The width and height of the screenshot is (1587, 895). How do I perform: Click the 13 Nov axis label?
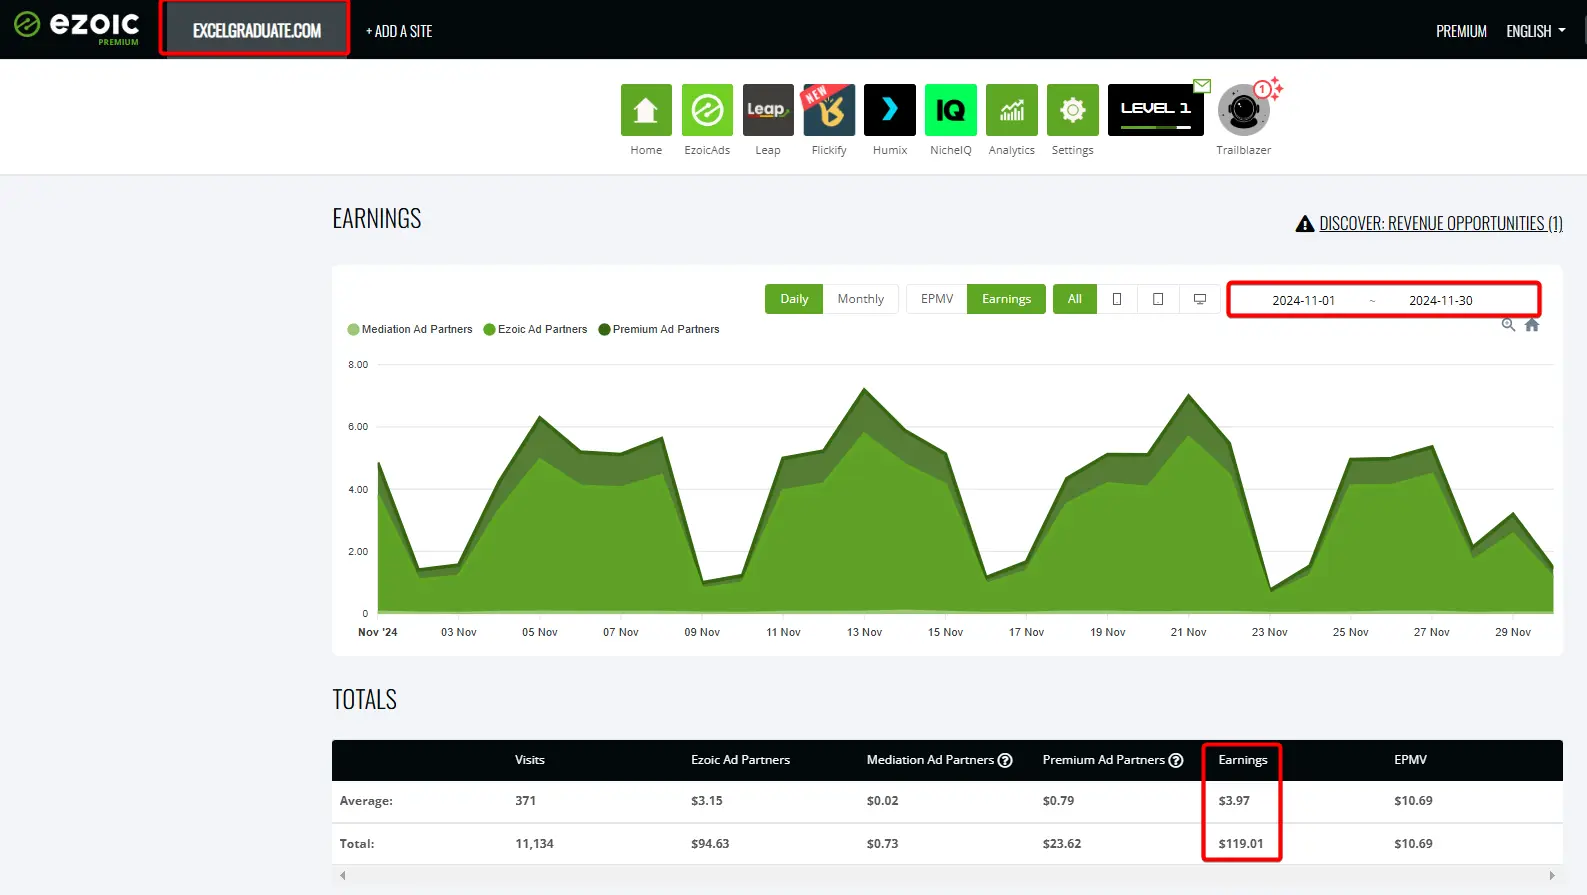coord(864,633)
